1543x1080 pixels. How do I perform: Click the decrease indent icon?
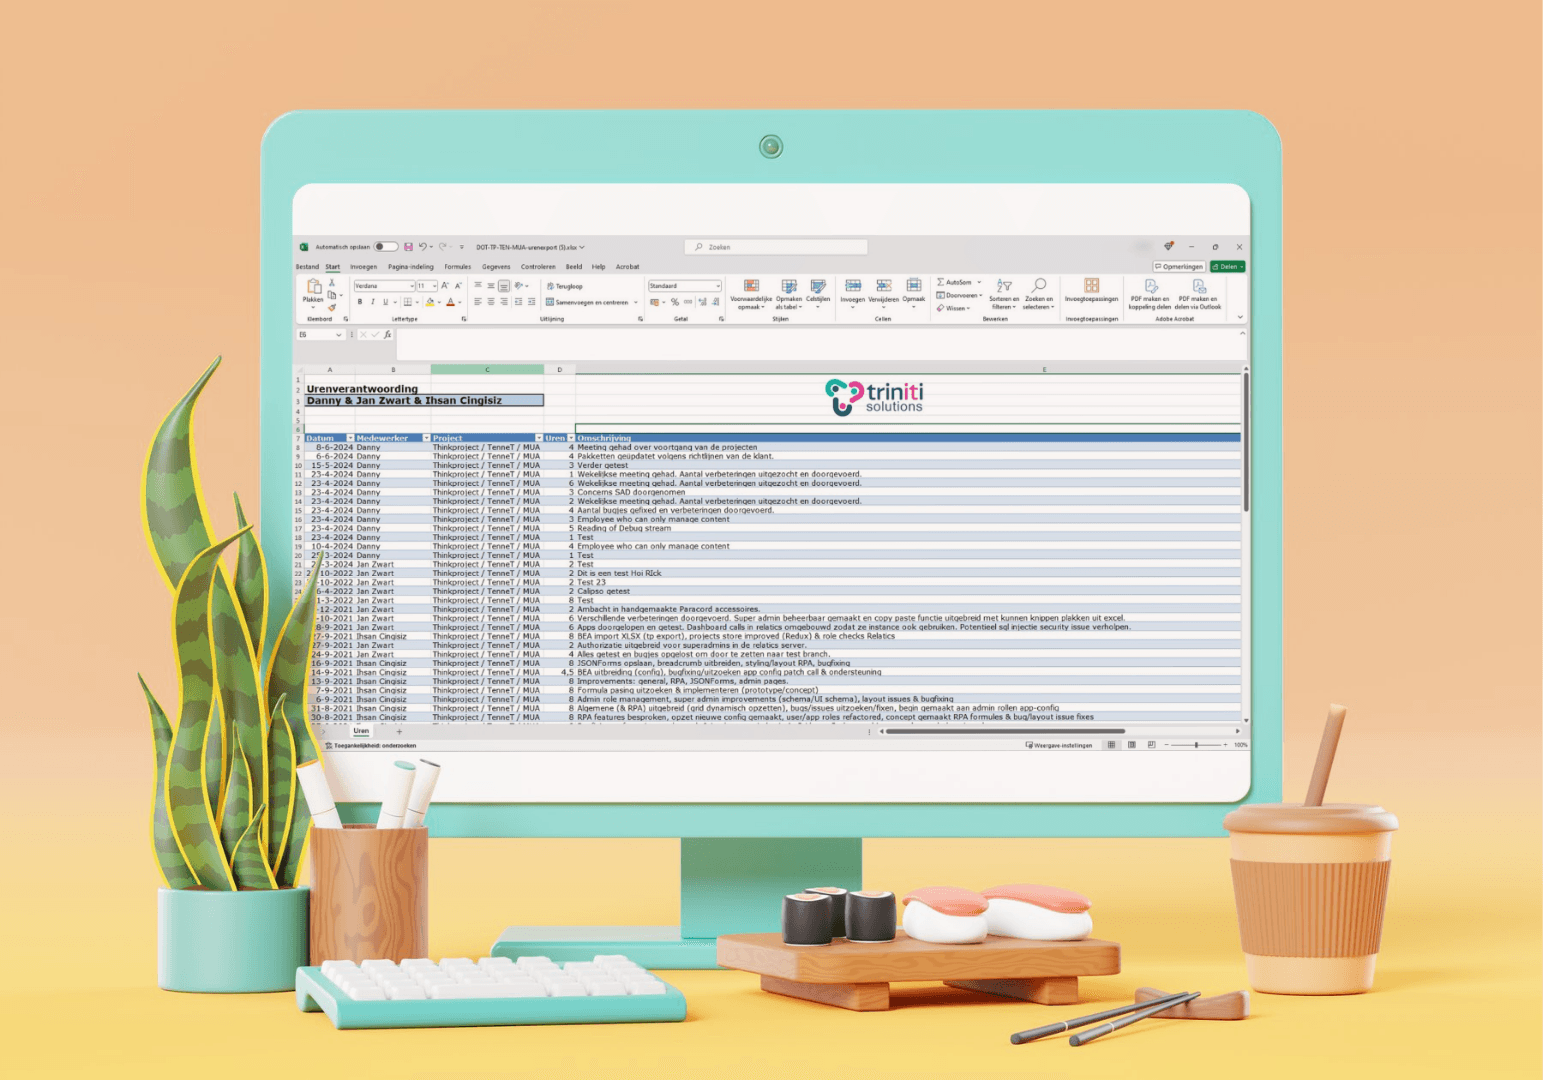(x=518, y=302)
